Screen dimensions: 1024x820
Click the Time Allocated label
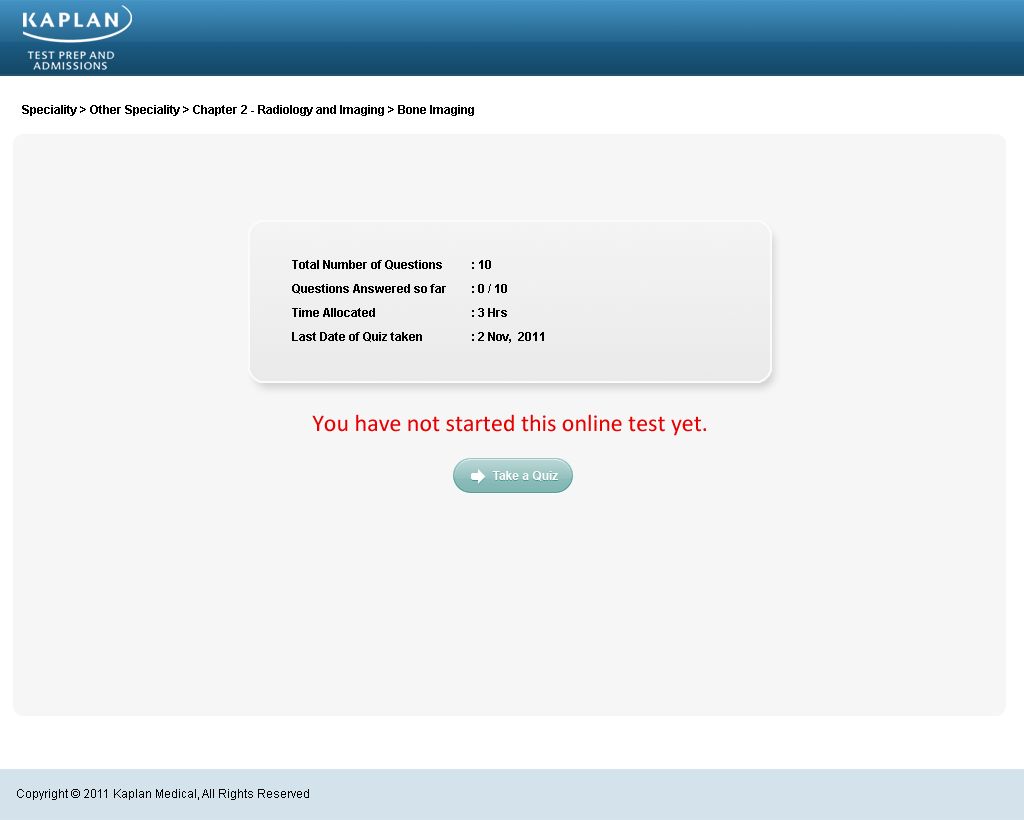(x=333, y=313)
